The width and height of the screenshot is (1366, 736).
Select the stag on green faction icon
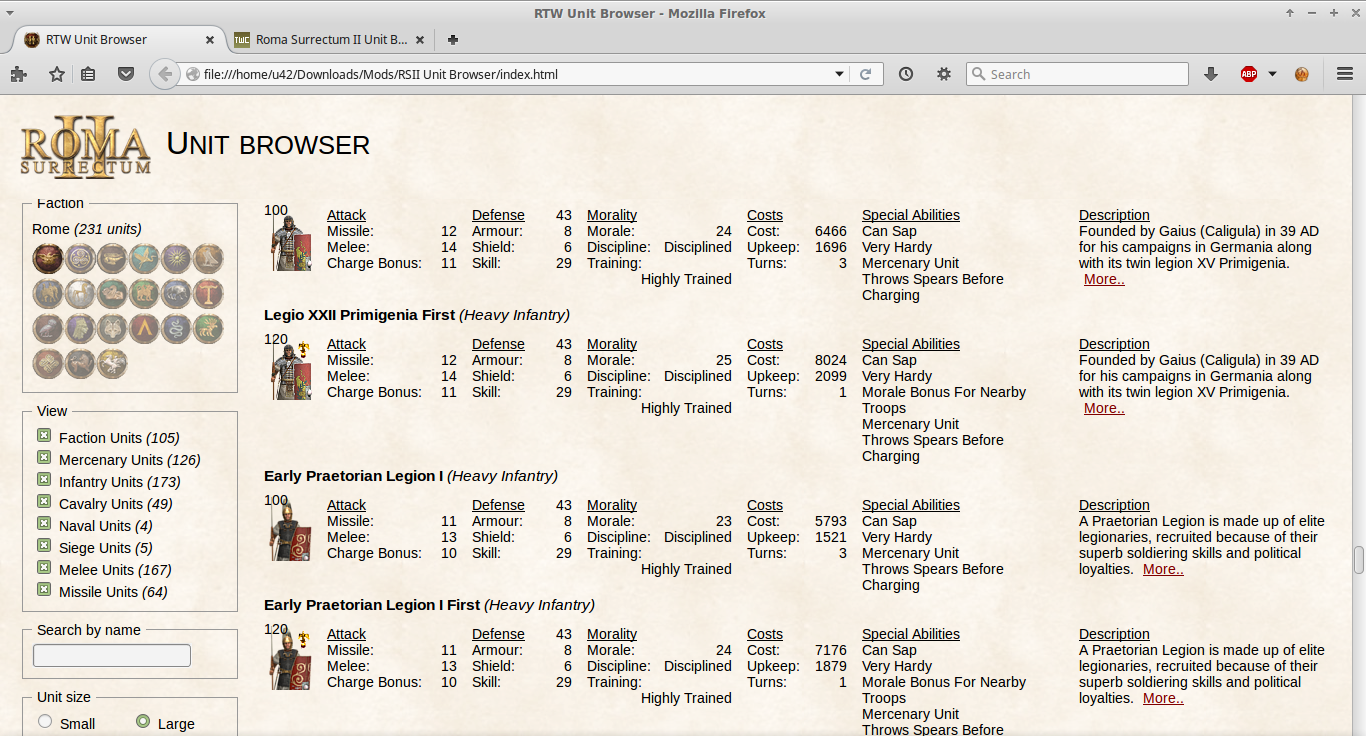pos(208,329)
